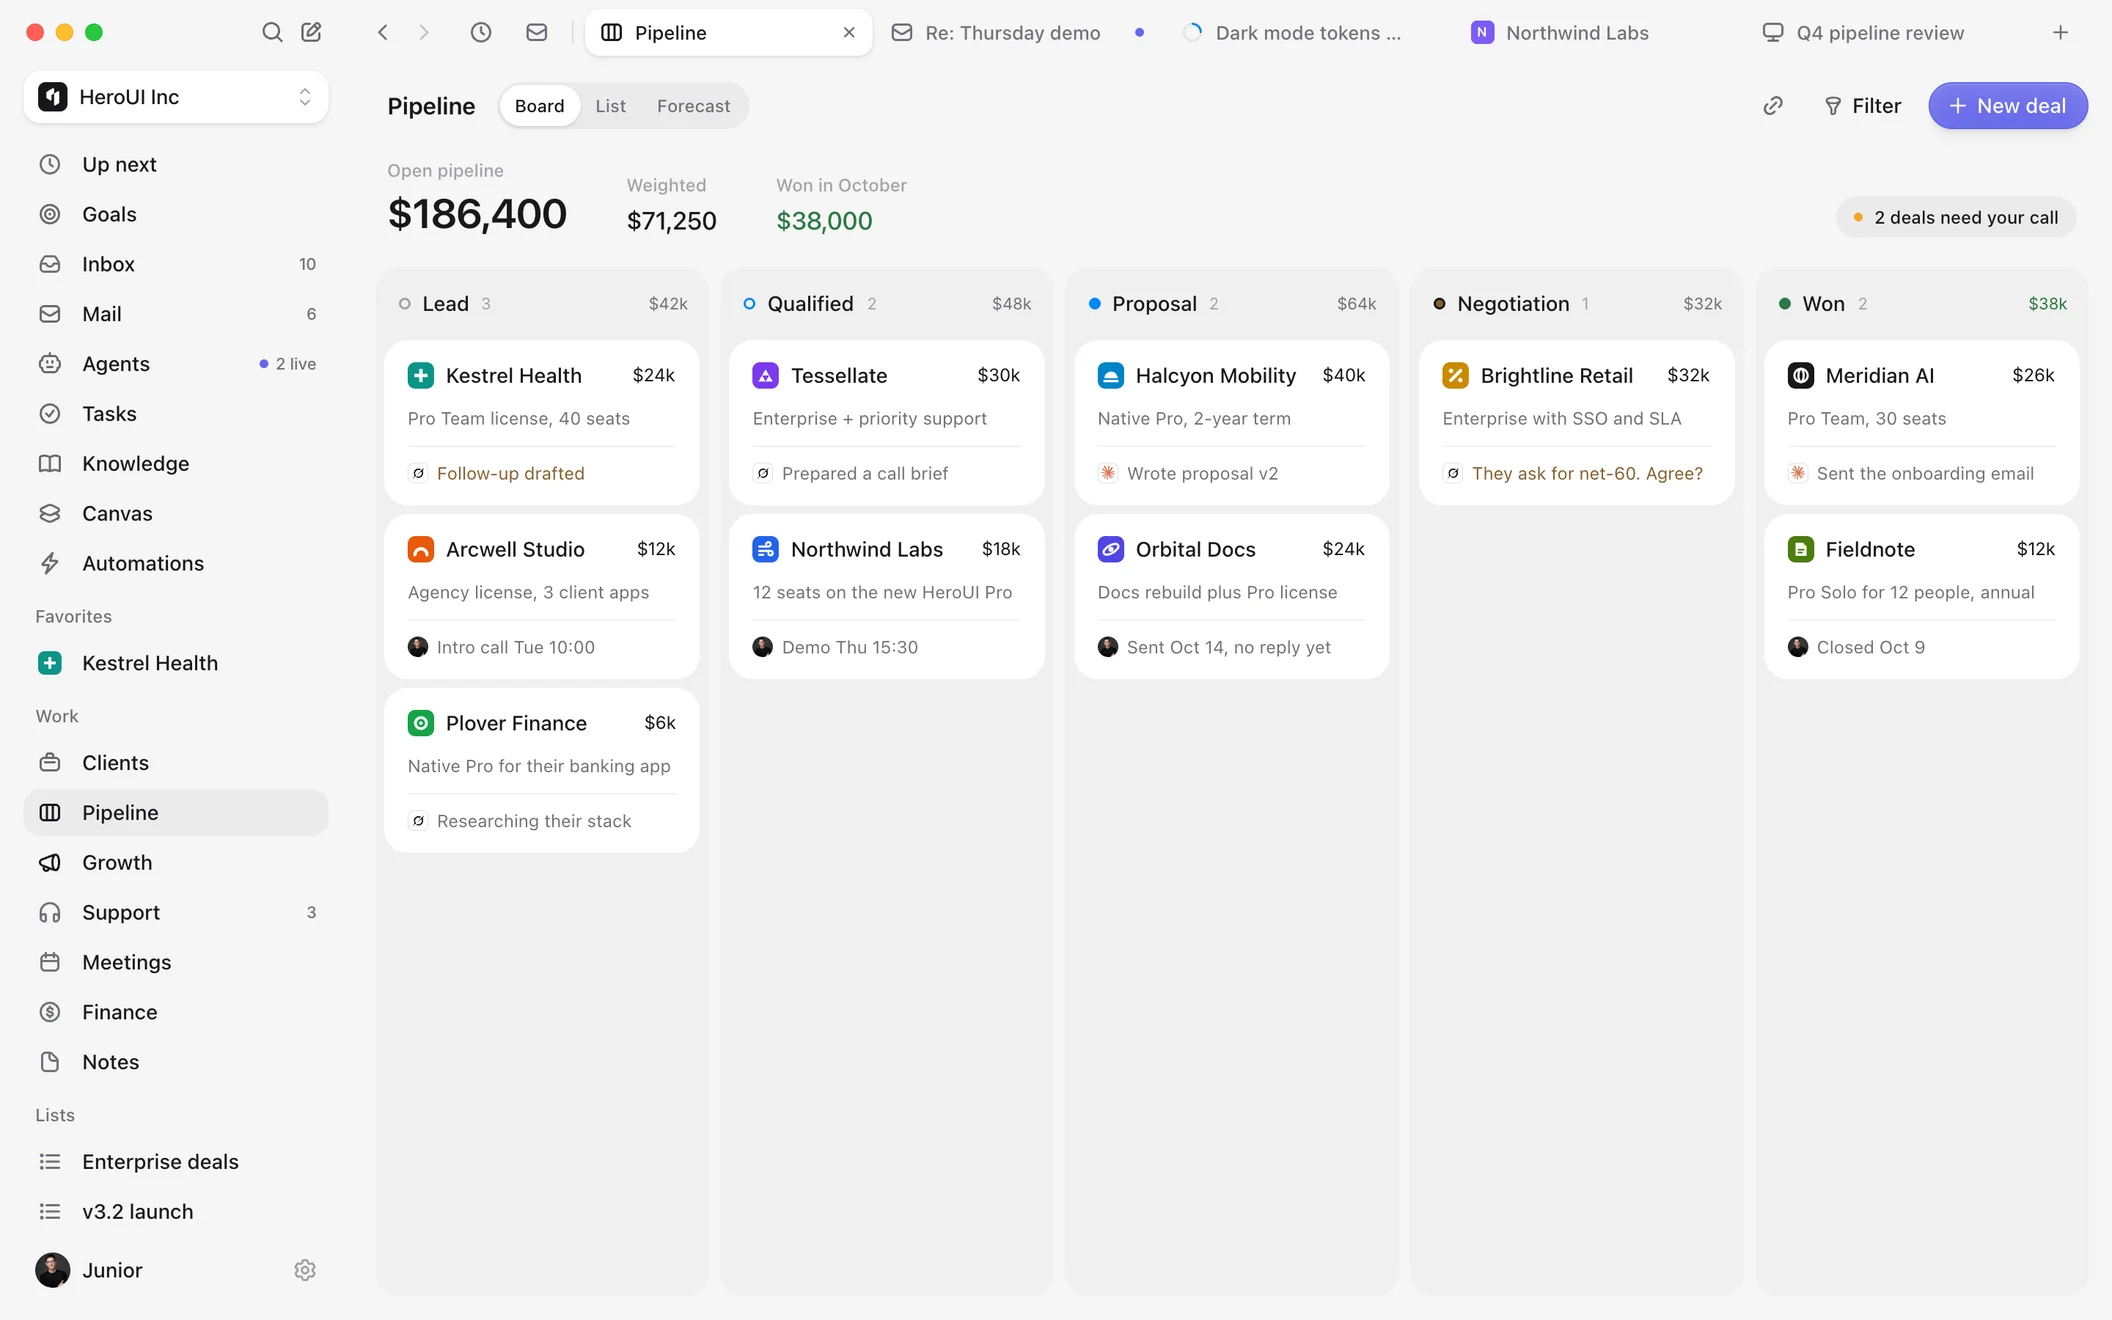
Task: Click the New deal button
Action: (2008, 106)
